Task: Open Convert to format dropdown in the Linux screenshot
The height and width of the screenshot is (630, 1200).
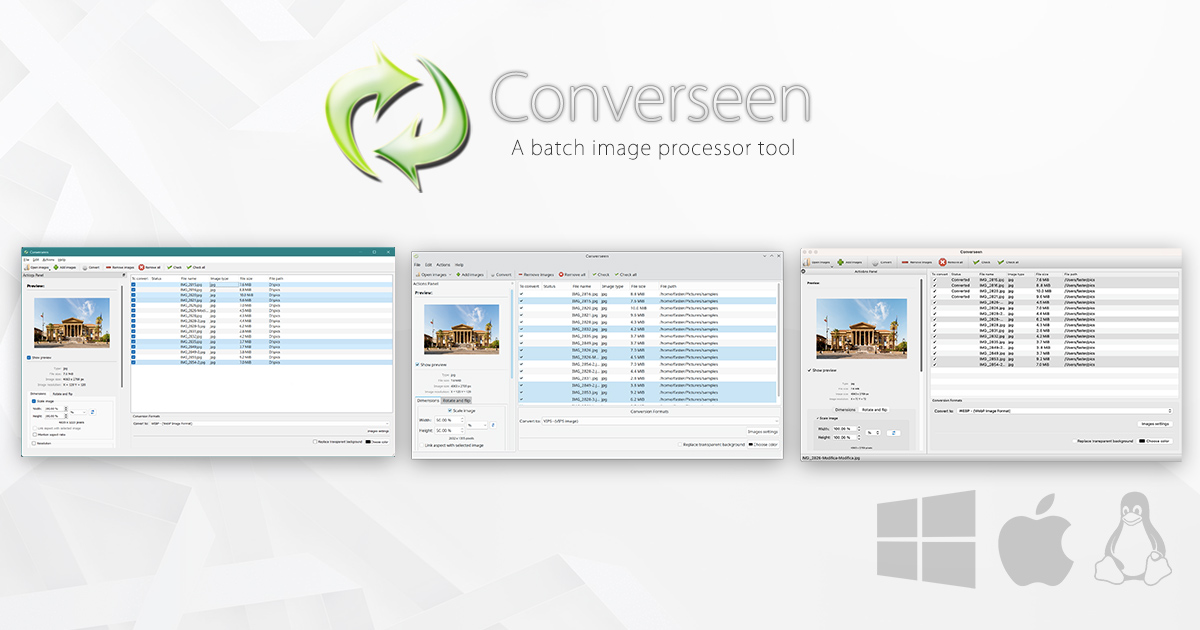Action: point(660,421)
